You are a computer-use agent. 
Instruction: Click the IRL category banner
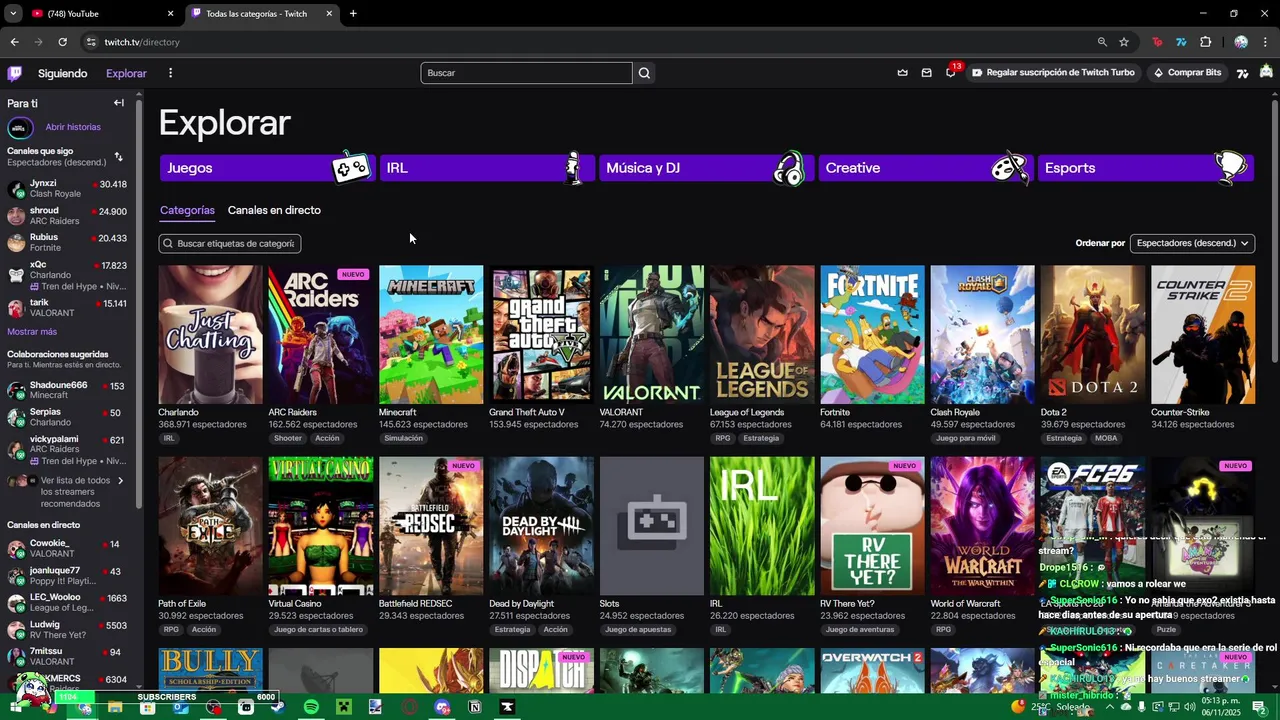(487, 168)
